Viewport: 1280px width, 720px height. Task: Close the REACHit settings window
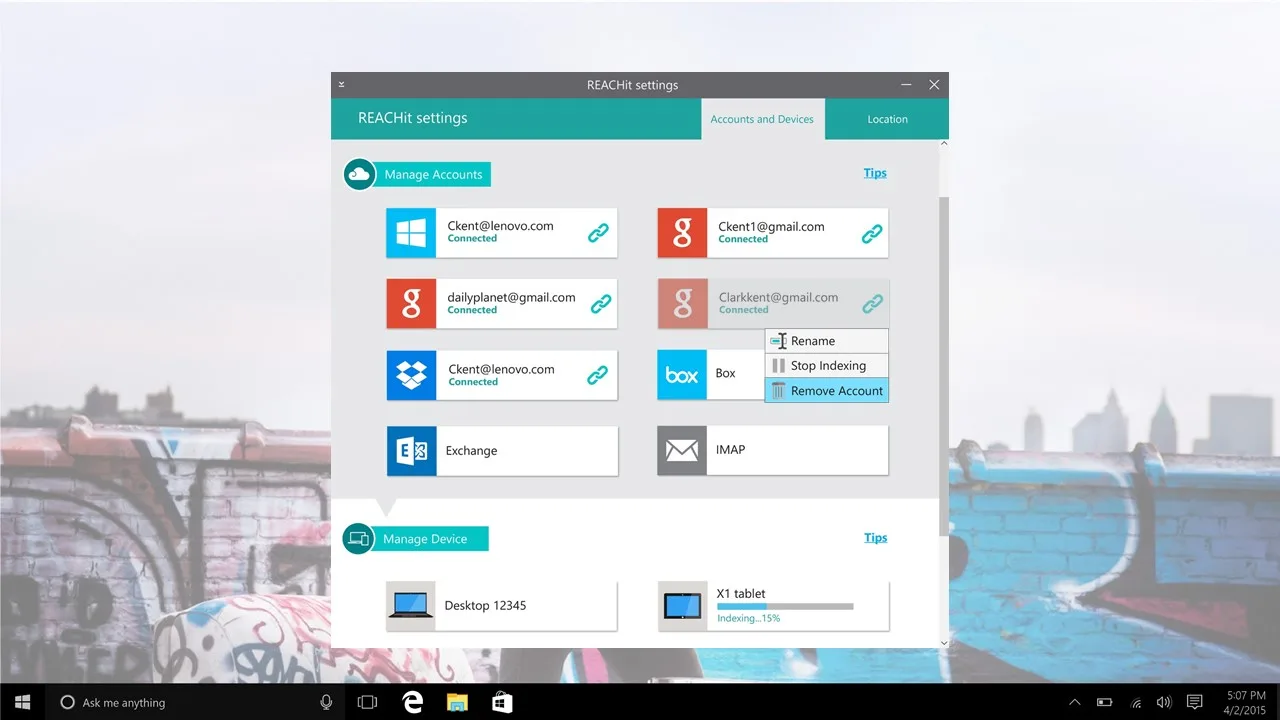(x=934, y=85)
